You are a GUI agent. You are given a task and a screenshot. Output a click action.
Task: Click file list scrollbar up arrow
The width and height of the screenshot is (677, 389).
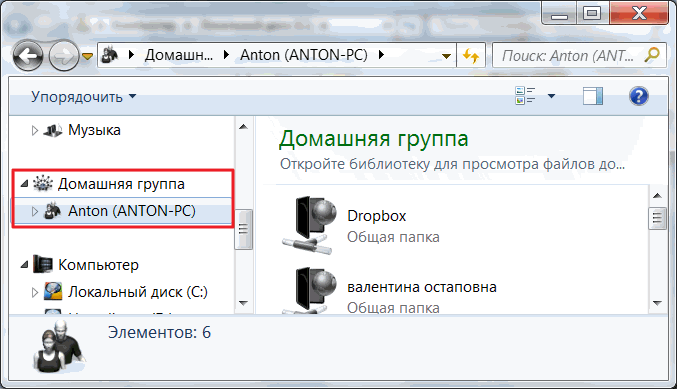pyautogui.click(x=658, y=196)
